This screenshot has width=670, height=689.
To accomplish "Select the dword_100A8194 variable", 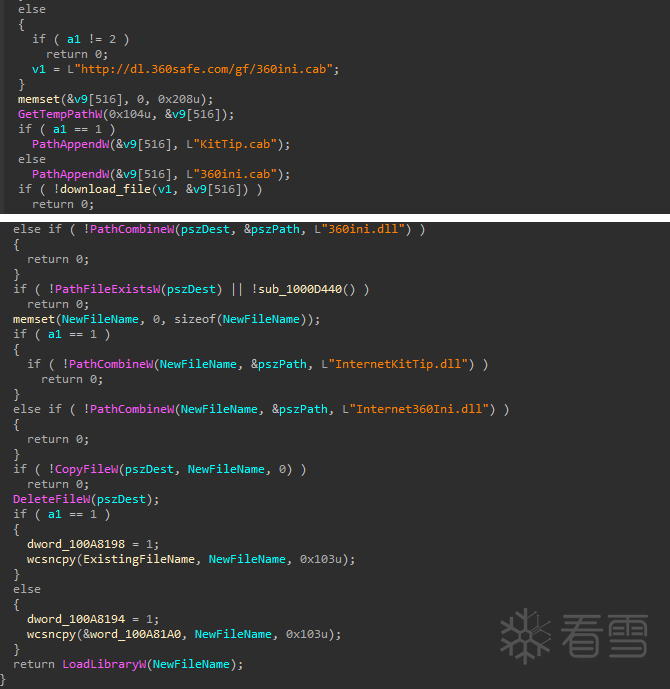I will pyautogui.click(x=76, y=619).
